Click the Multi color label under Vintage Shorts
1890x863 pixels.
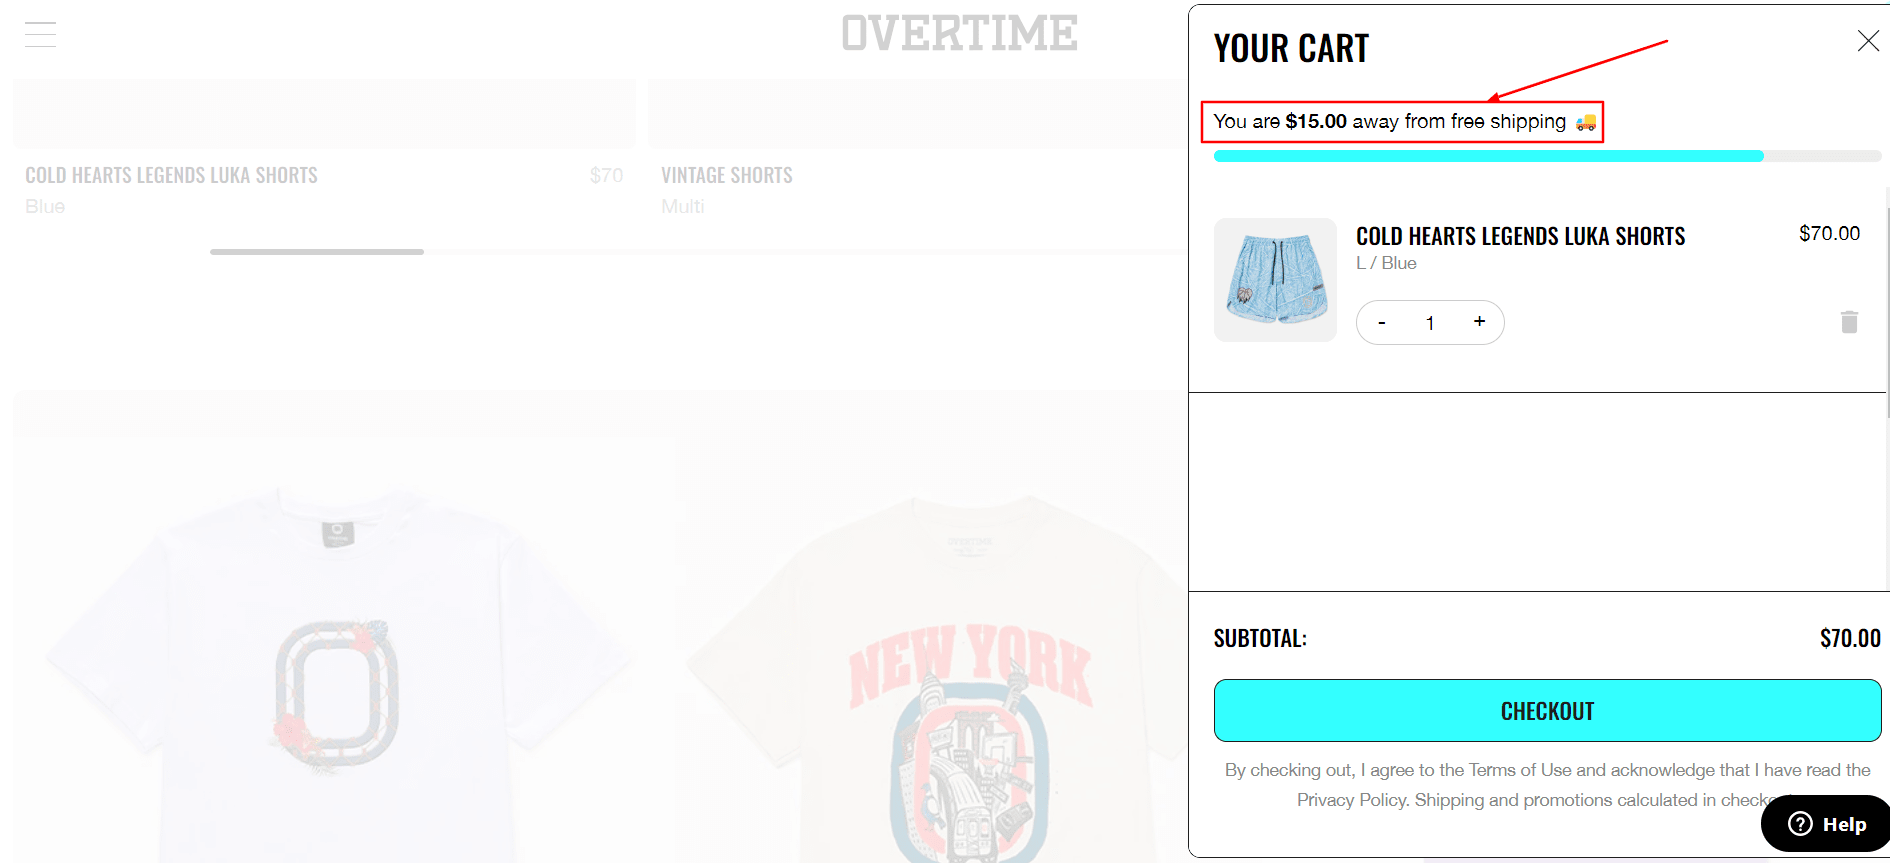pos(683,207)
